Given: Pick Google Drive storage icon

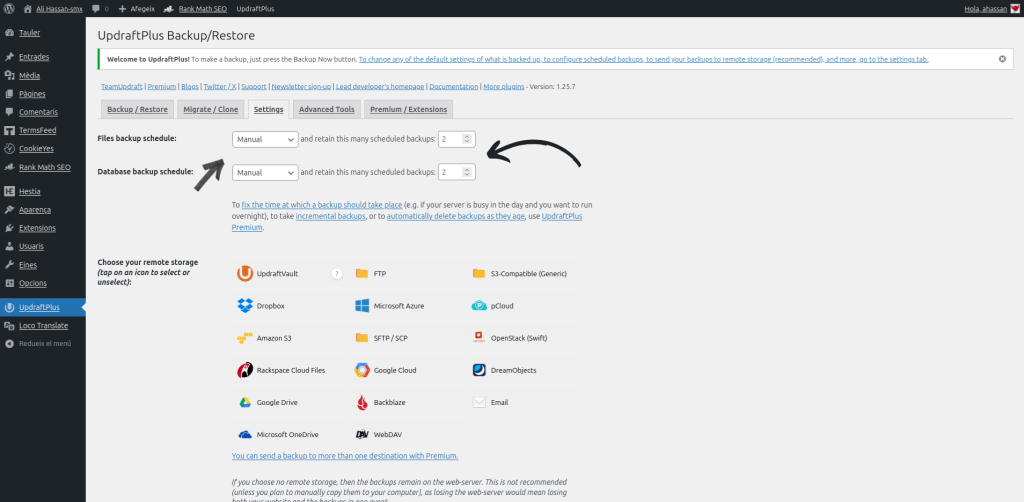Looking at the screenshot, I should tap(246, 402).
